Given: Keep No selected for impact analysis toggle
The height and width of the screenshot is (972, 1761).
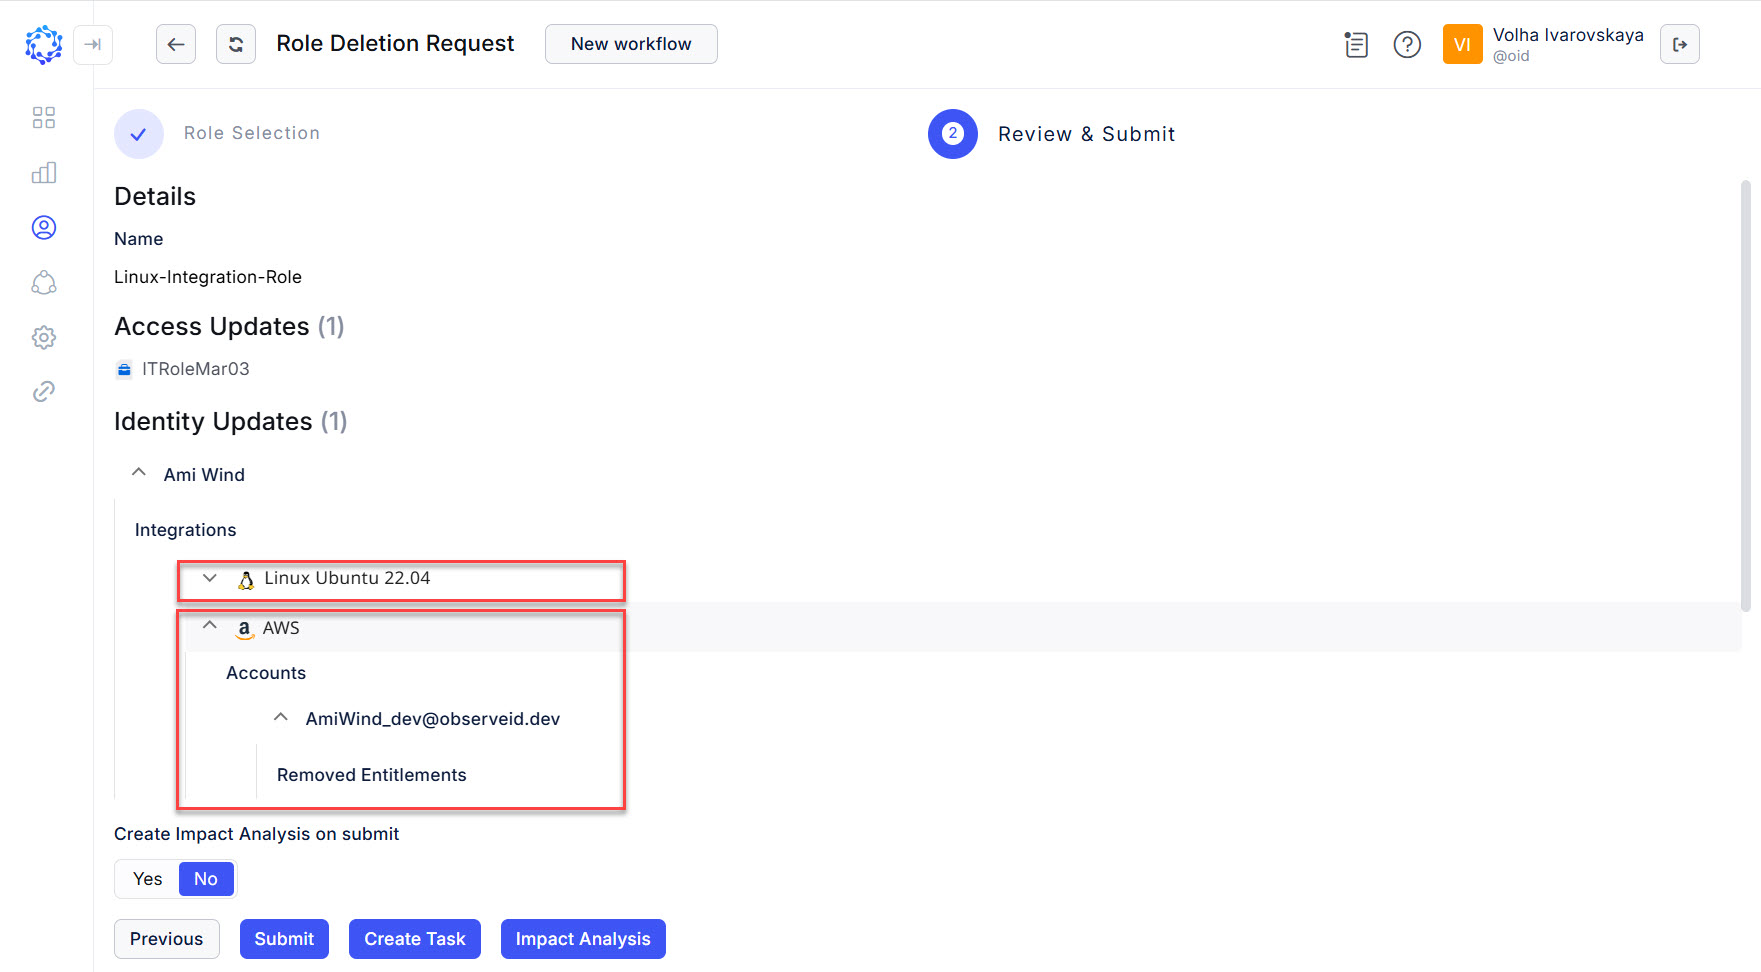Looking at the screenshot, I should click(x=206, y=878).
